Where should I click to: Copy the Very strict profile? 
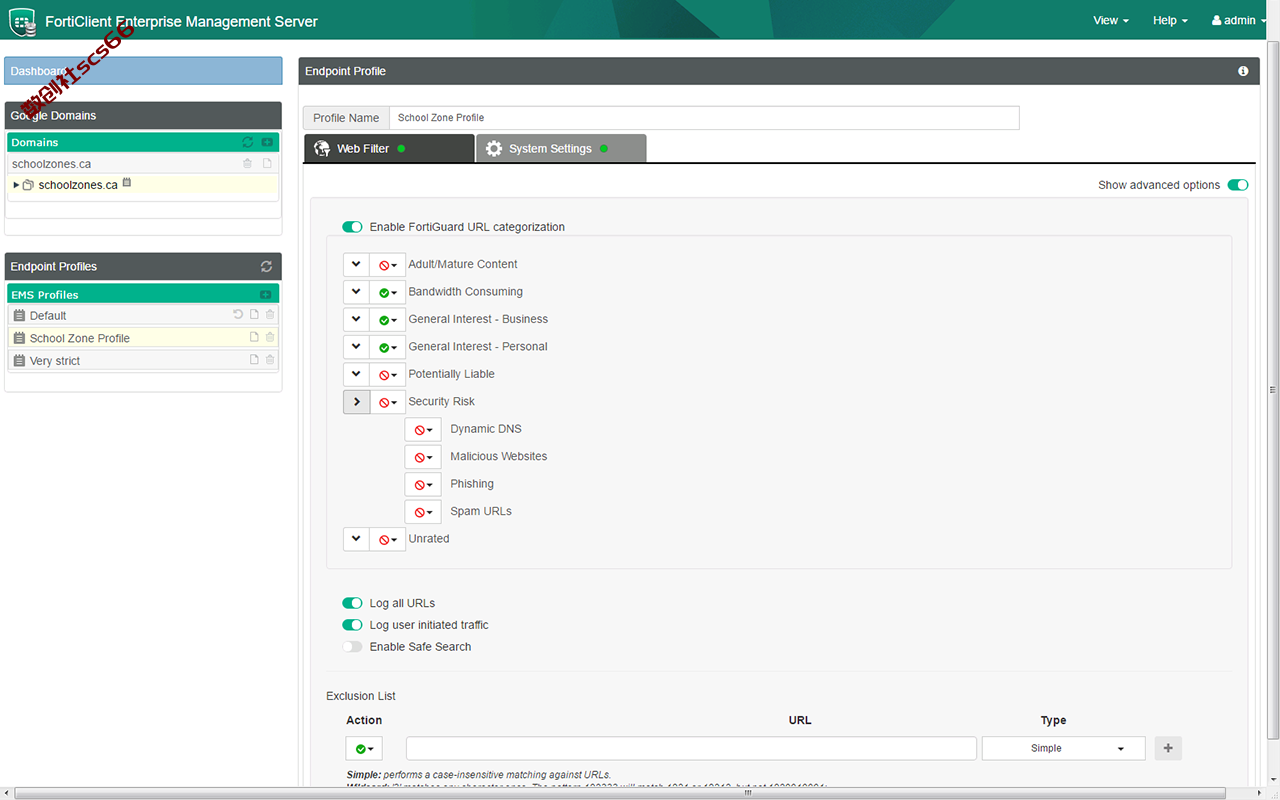click(x=254, y=360)
